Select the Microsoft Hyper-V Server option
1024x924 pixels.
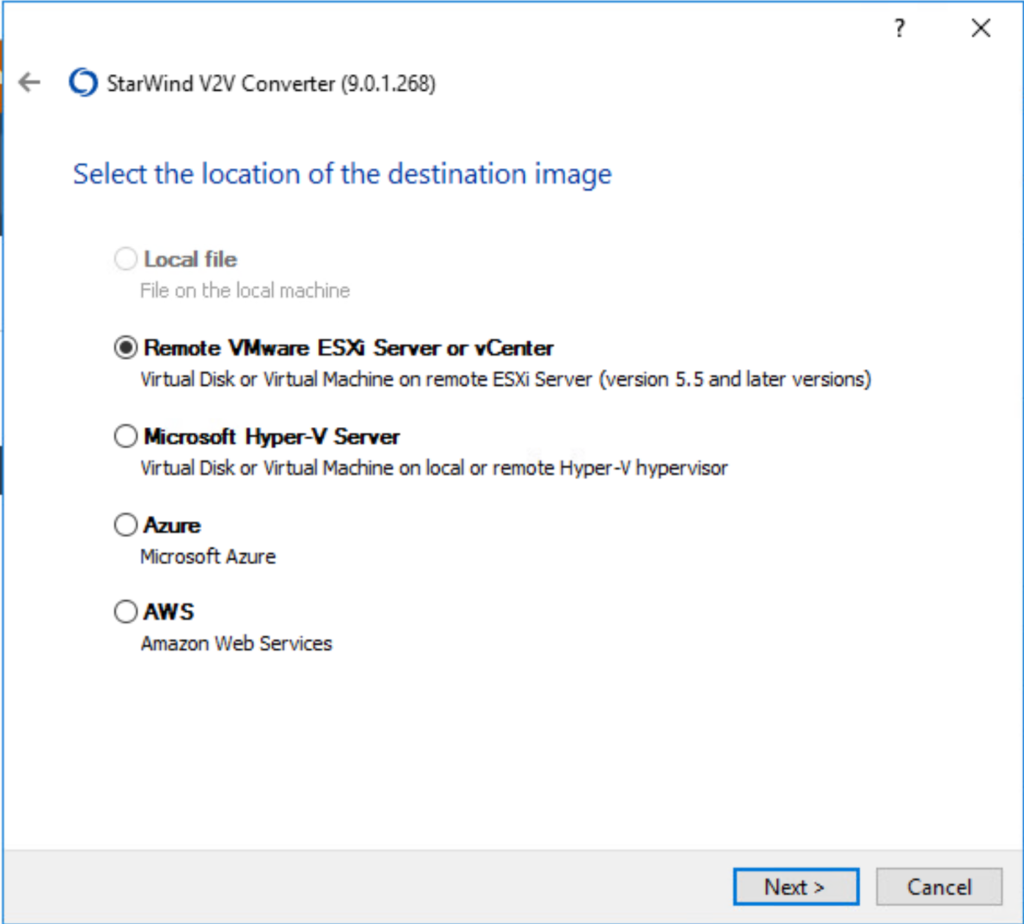(x=125, y=436)
